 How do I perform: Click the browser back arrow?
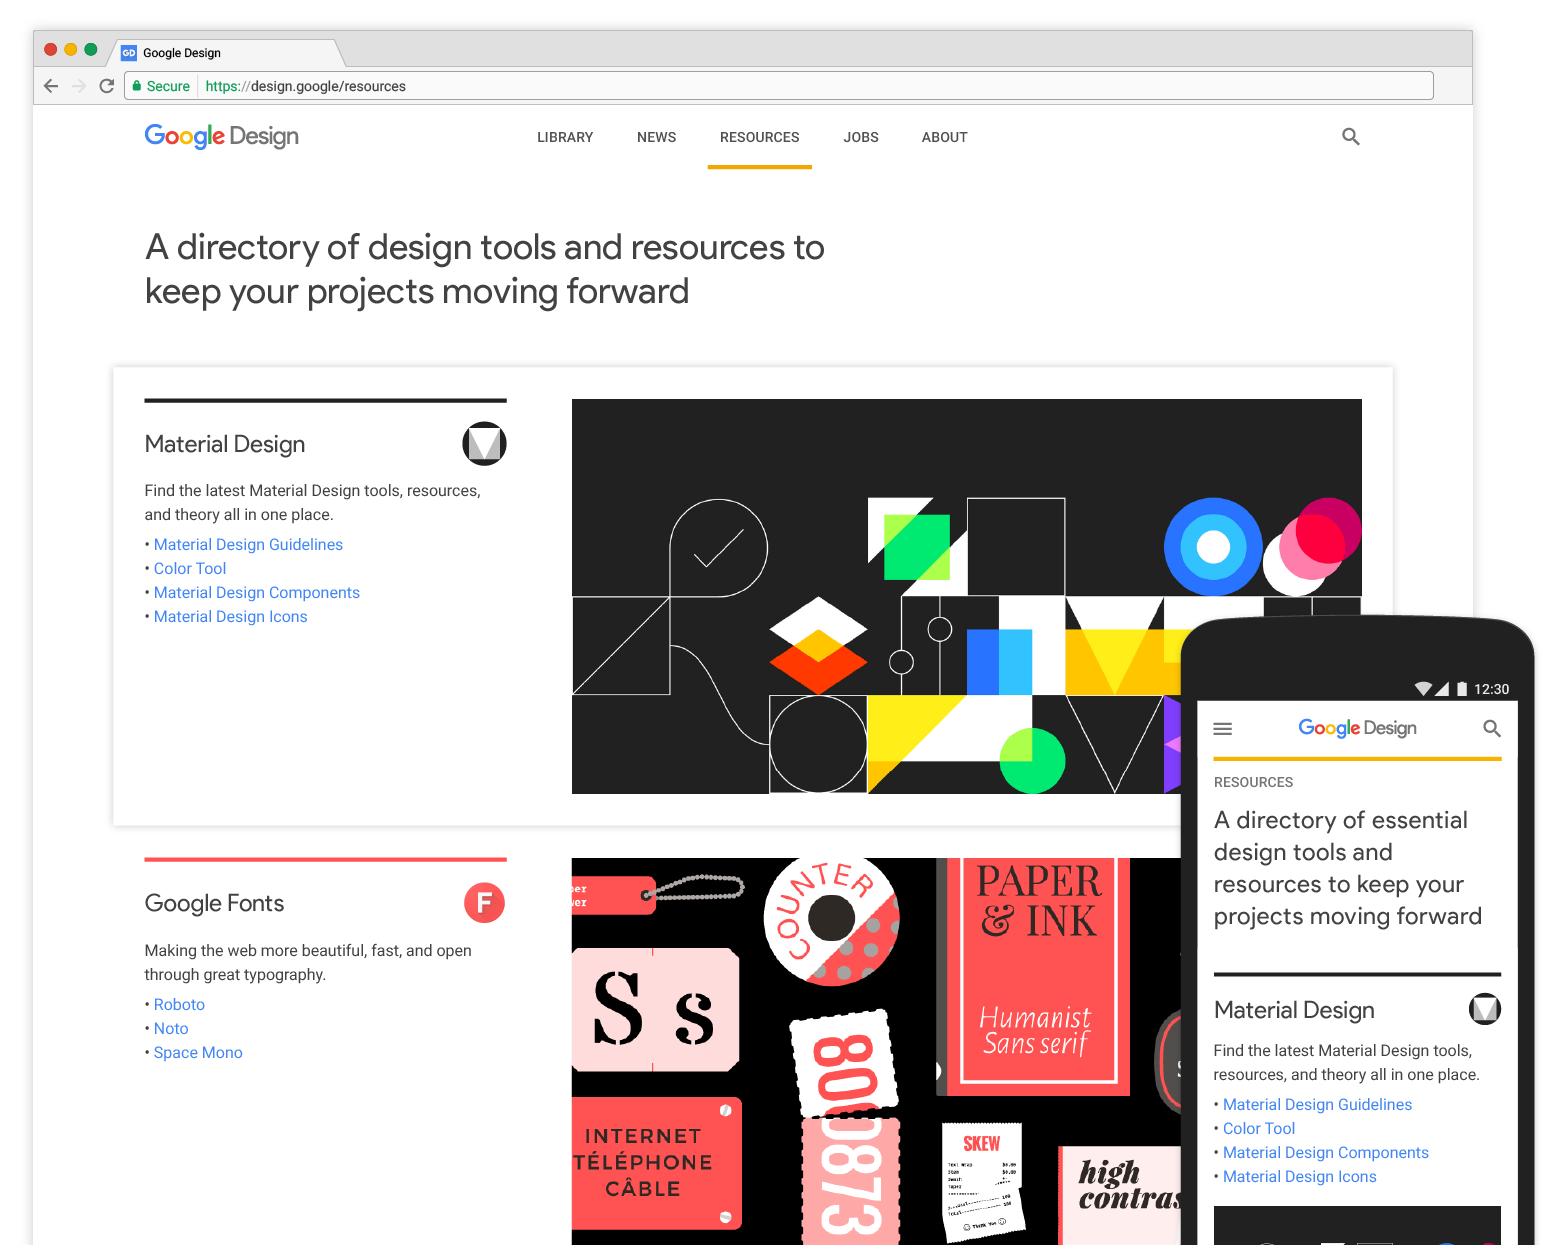pyautogui.click(x=52, y=86)
